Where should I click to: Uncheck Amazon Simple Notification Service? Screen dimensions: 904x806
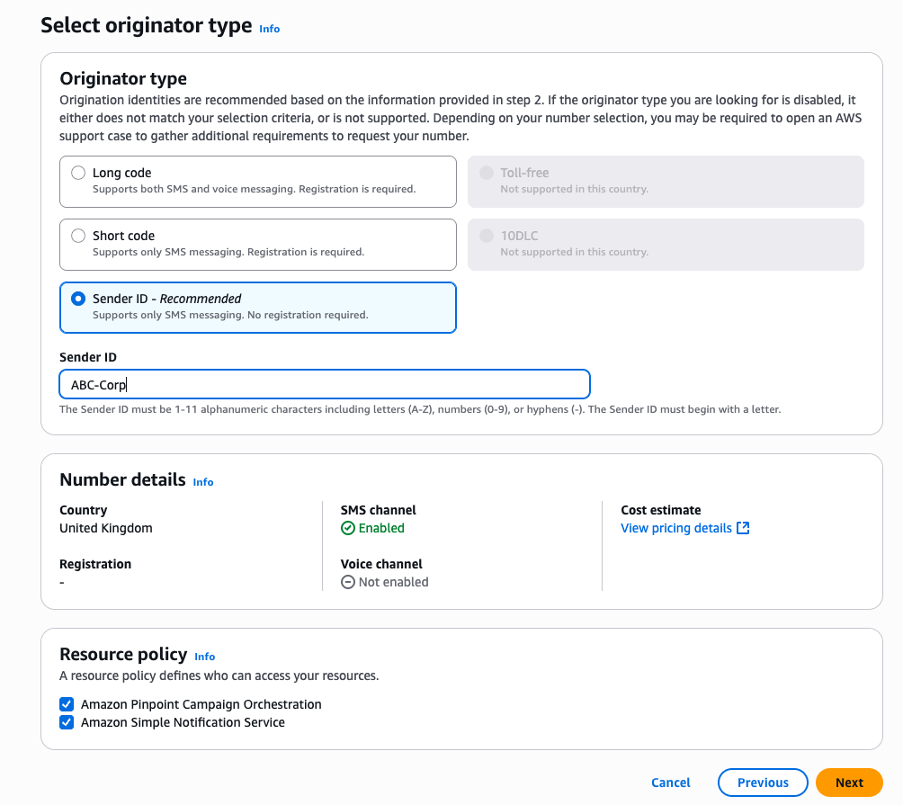pyautogui.click(x=67, y=722)
